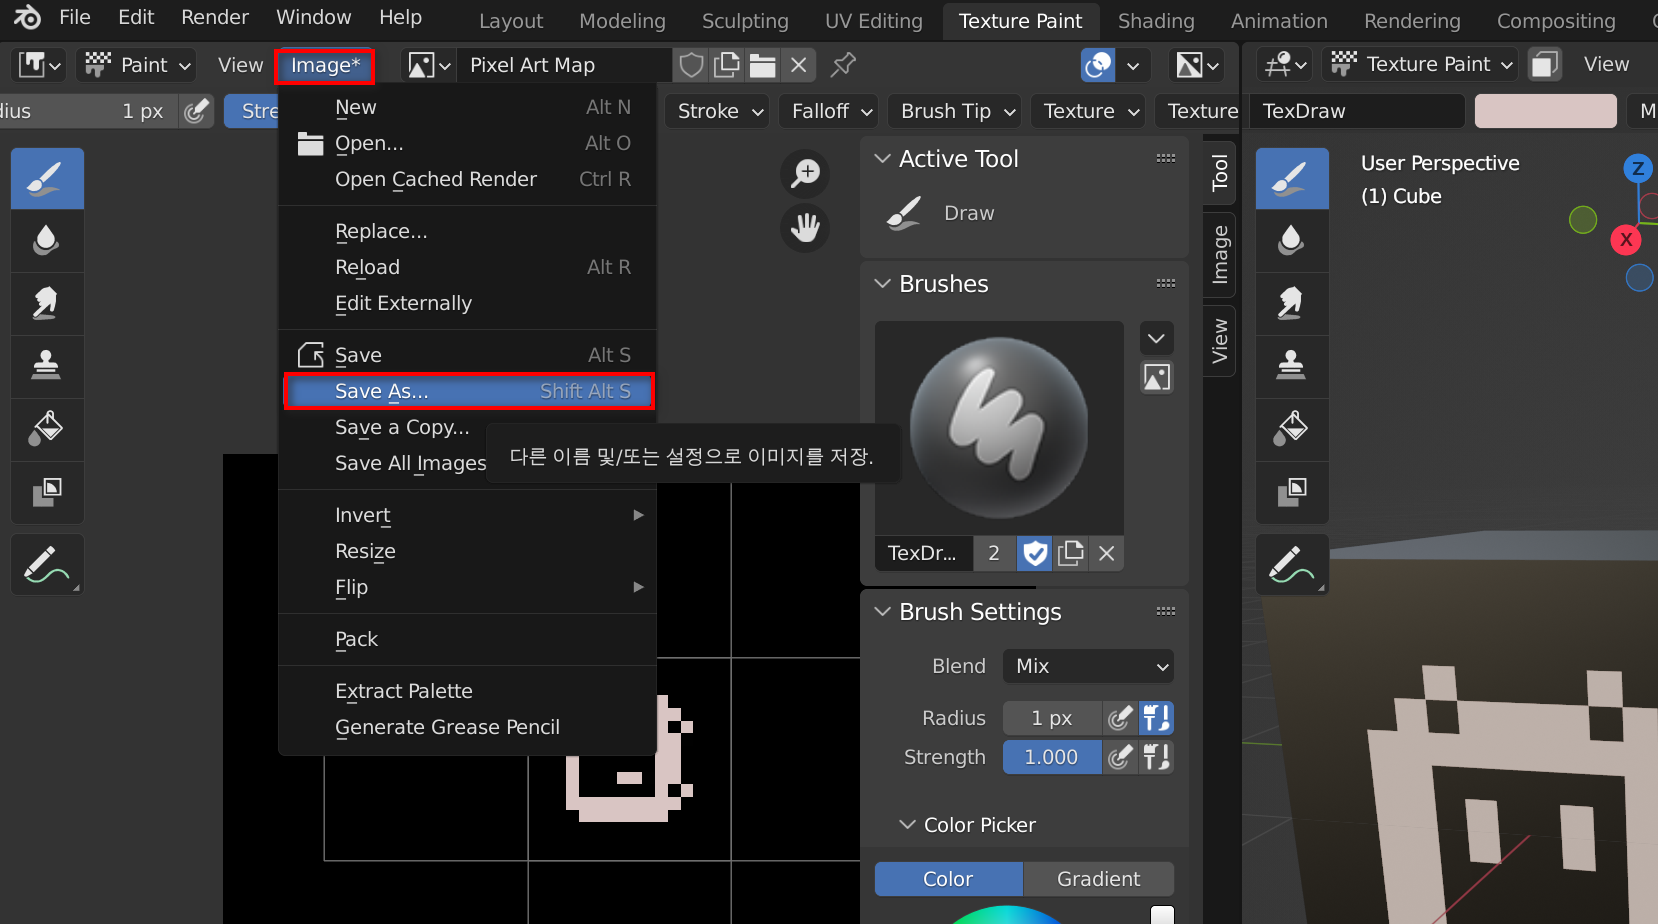Collapse the Active Tool panel
Image resolution: width=1658 pixels, height=924 pixels.
(x=882, y=159)
